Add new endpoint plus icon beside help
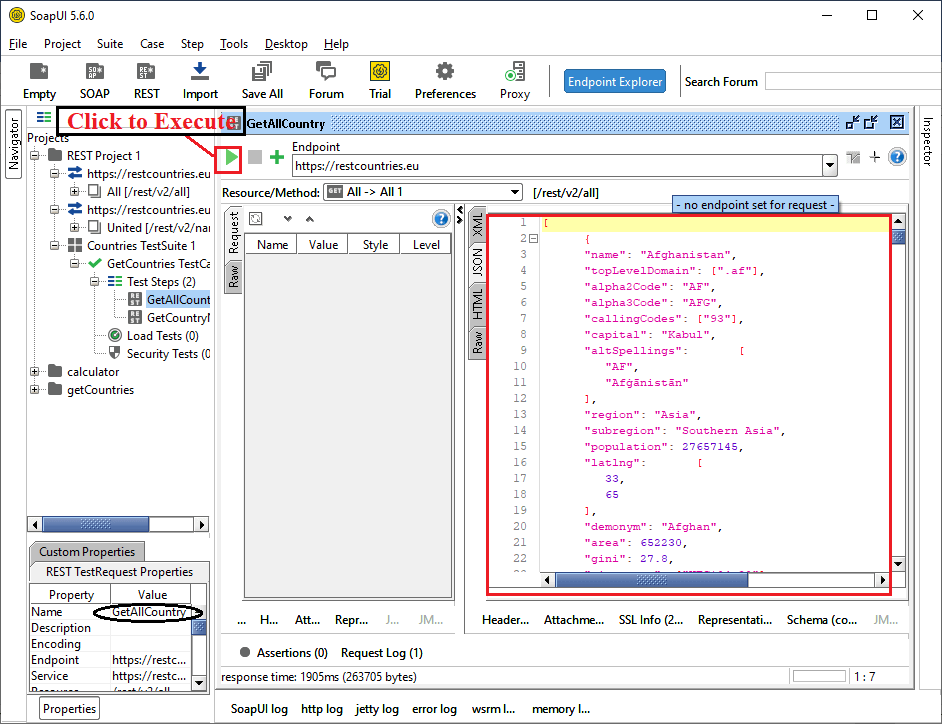The width and height of the screenshot is (942, 724). tap(875, 157)
